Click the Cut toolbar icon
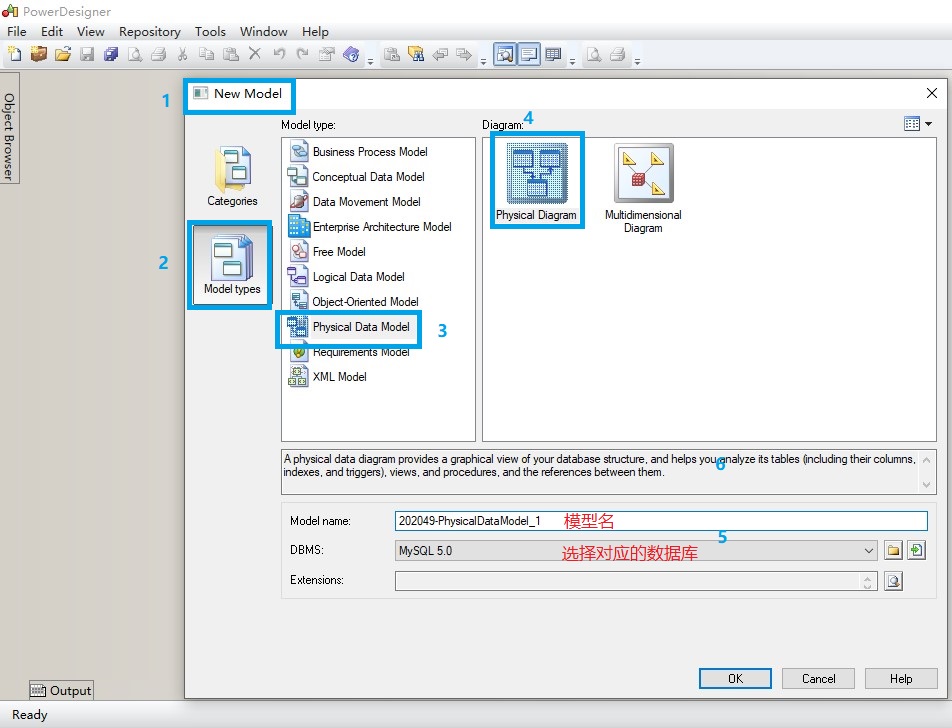 pyautogui.click(x=183, y=54)
